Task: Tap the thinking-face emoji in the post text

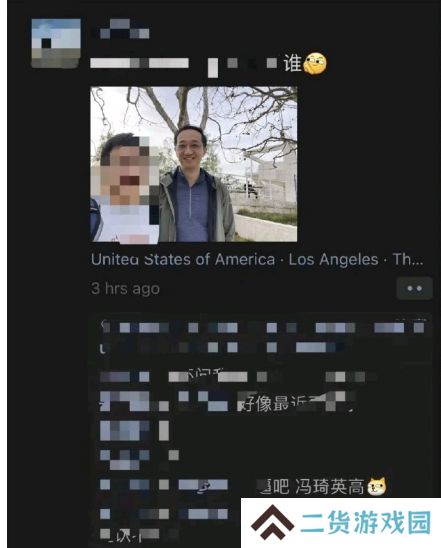Action: (315, 63)
